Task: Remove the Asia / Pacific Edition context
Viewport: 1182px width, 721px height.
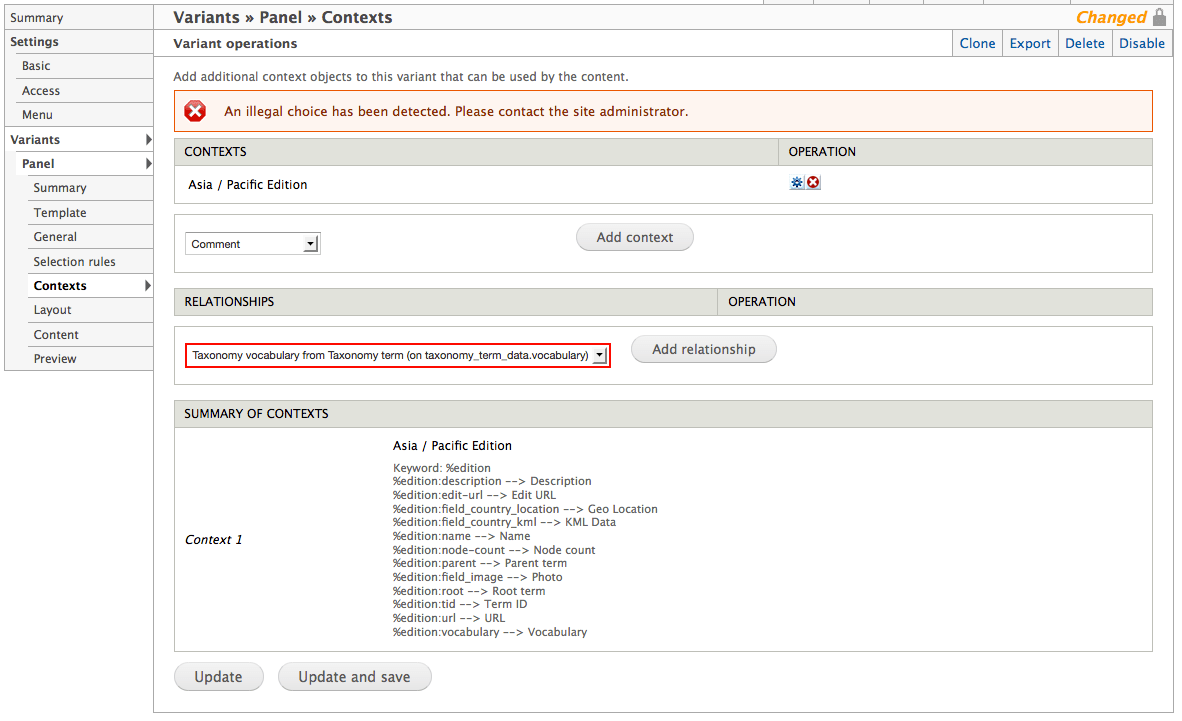Action: [813, 182]
